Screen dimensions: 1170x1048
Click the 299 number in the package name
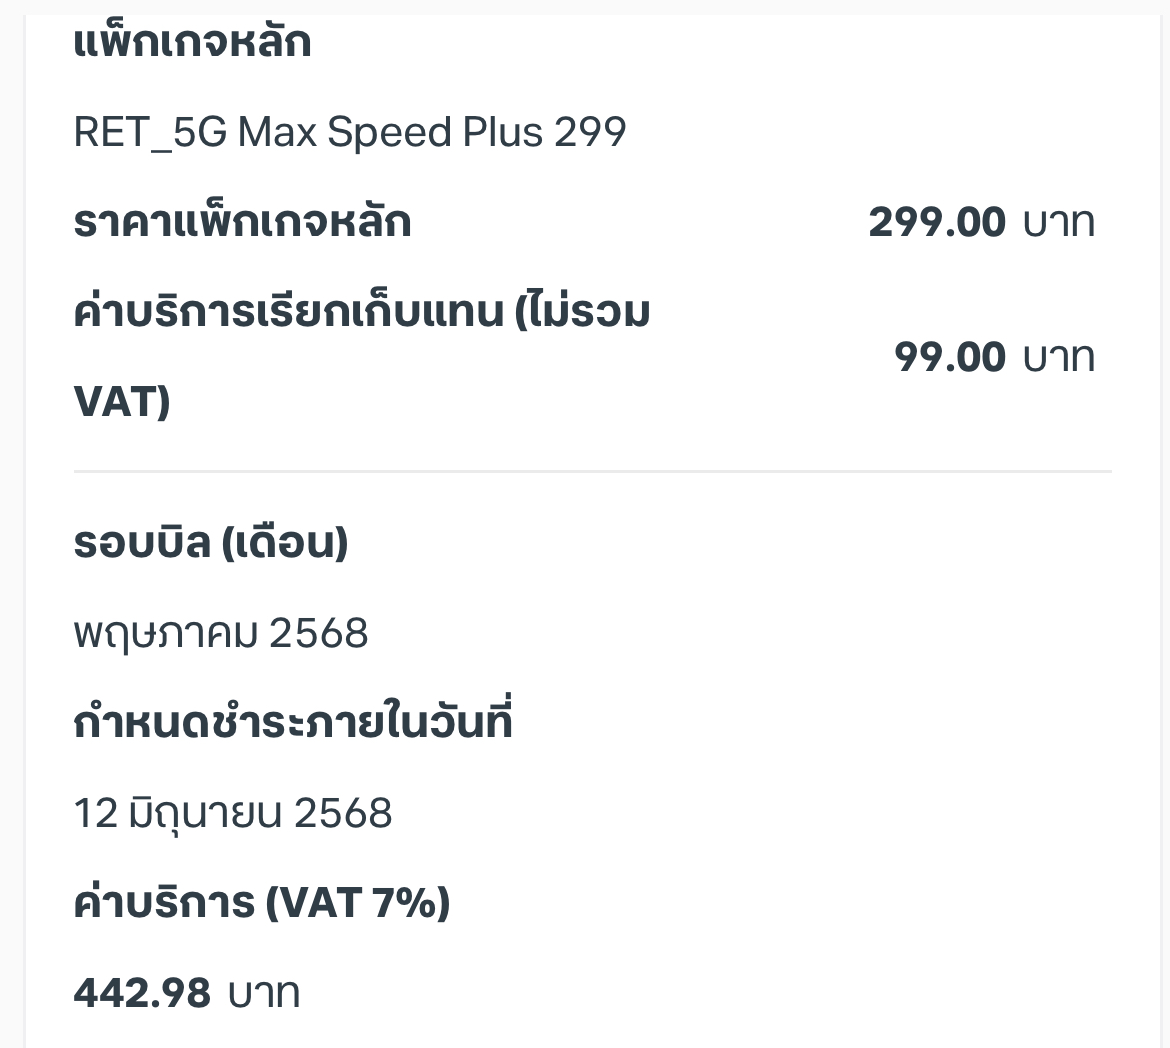click(x=590, y=133)
